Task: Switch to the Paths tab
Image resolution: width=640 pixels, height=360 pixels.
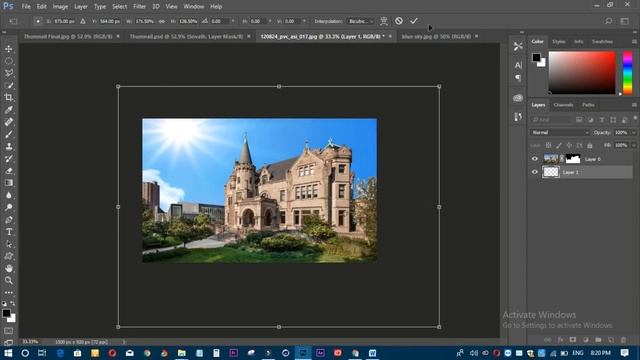Action: (588, 105)
